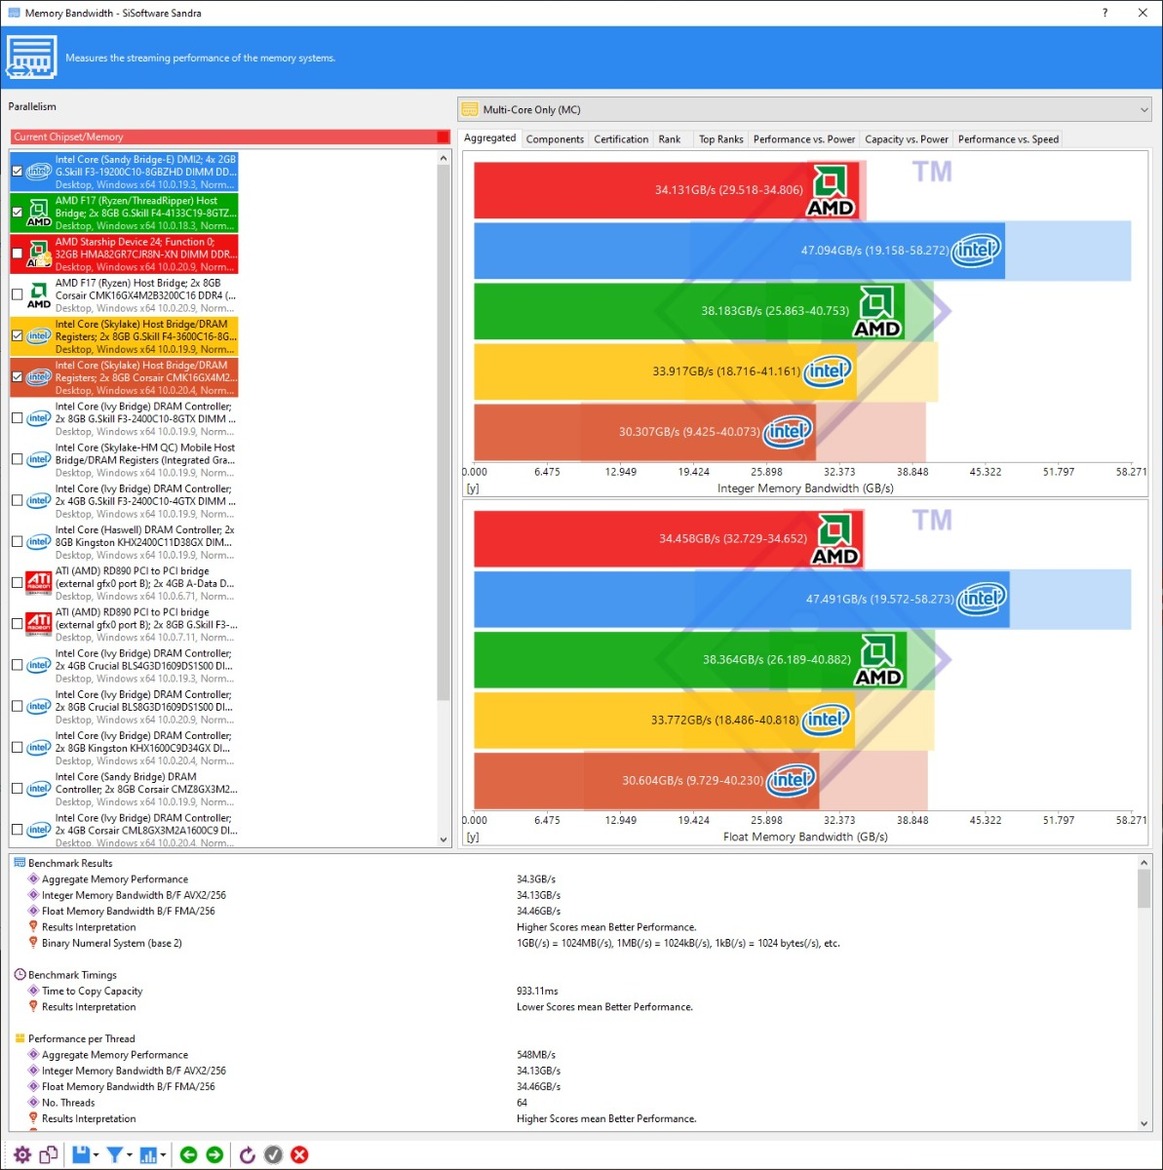Click the chipset list vertical scrollbar thumb
1163x1170 pixels.
tap(443, 433)
